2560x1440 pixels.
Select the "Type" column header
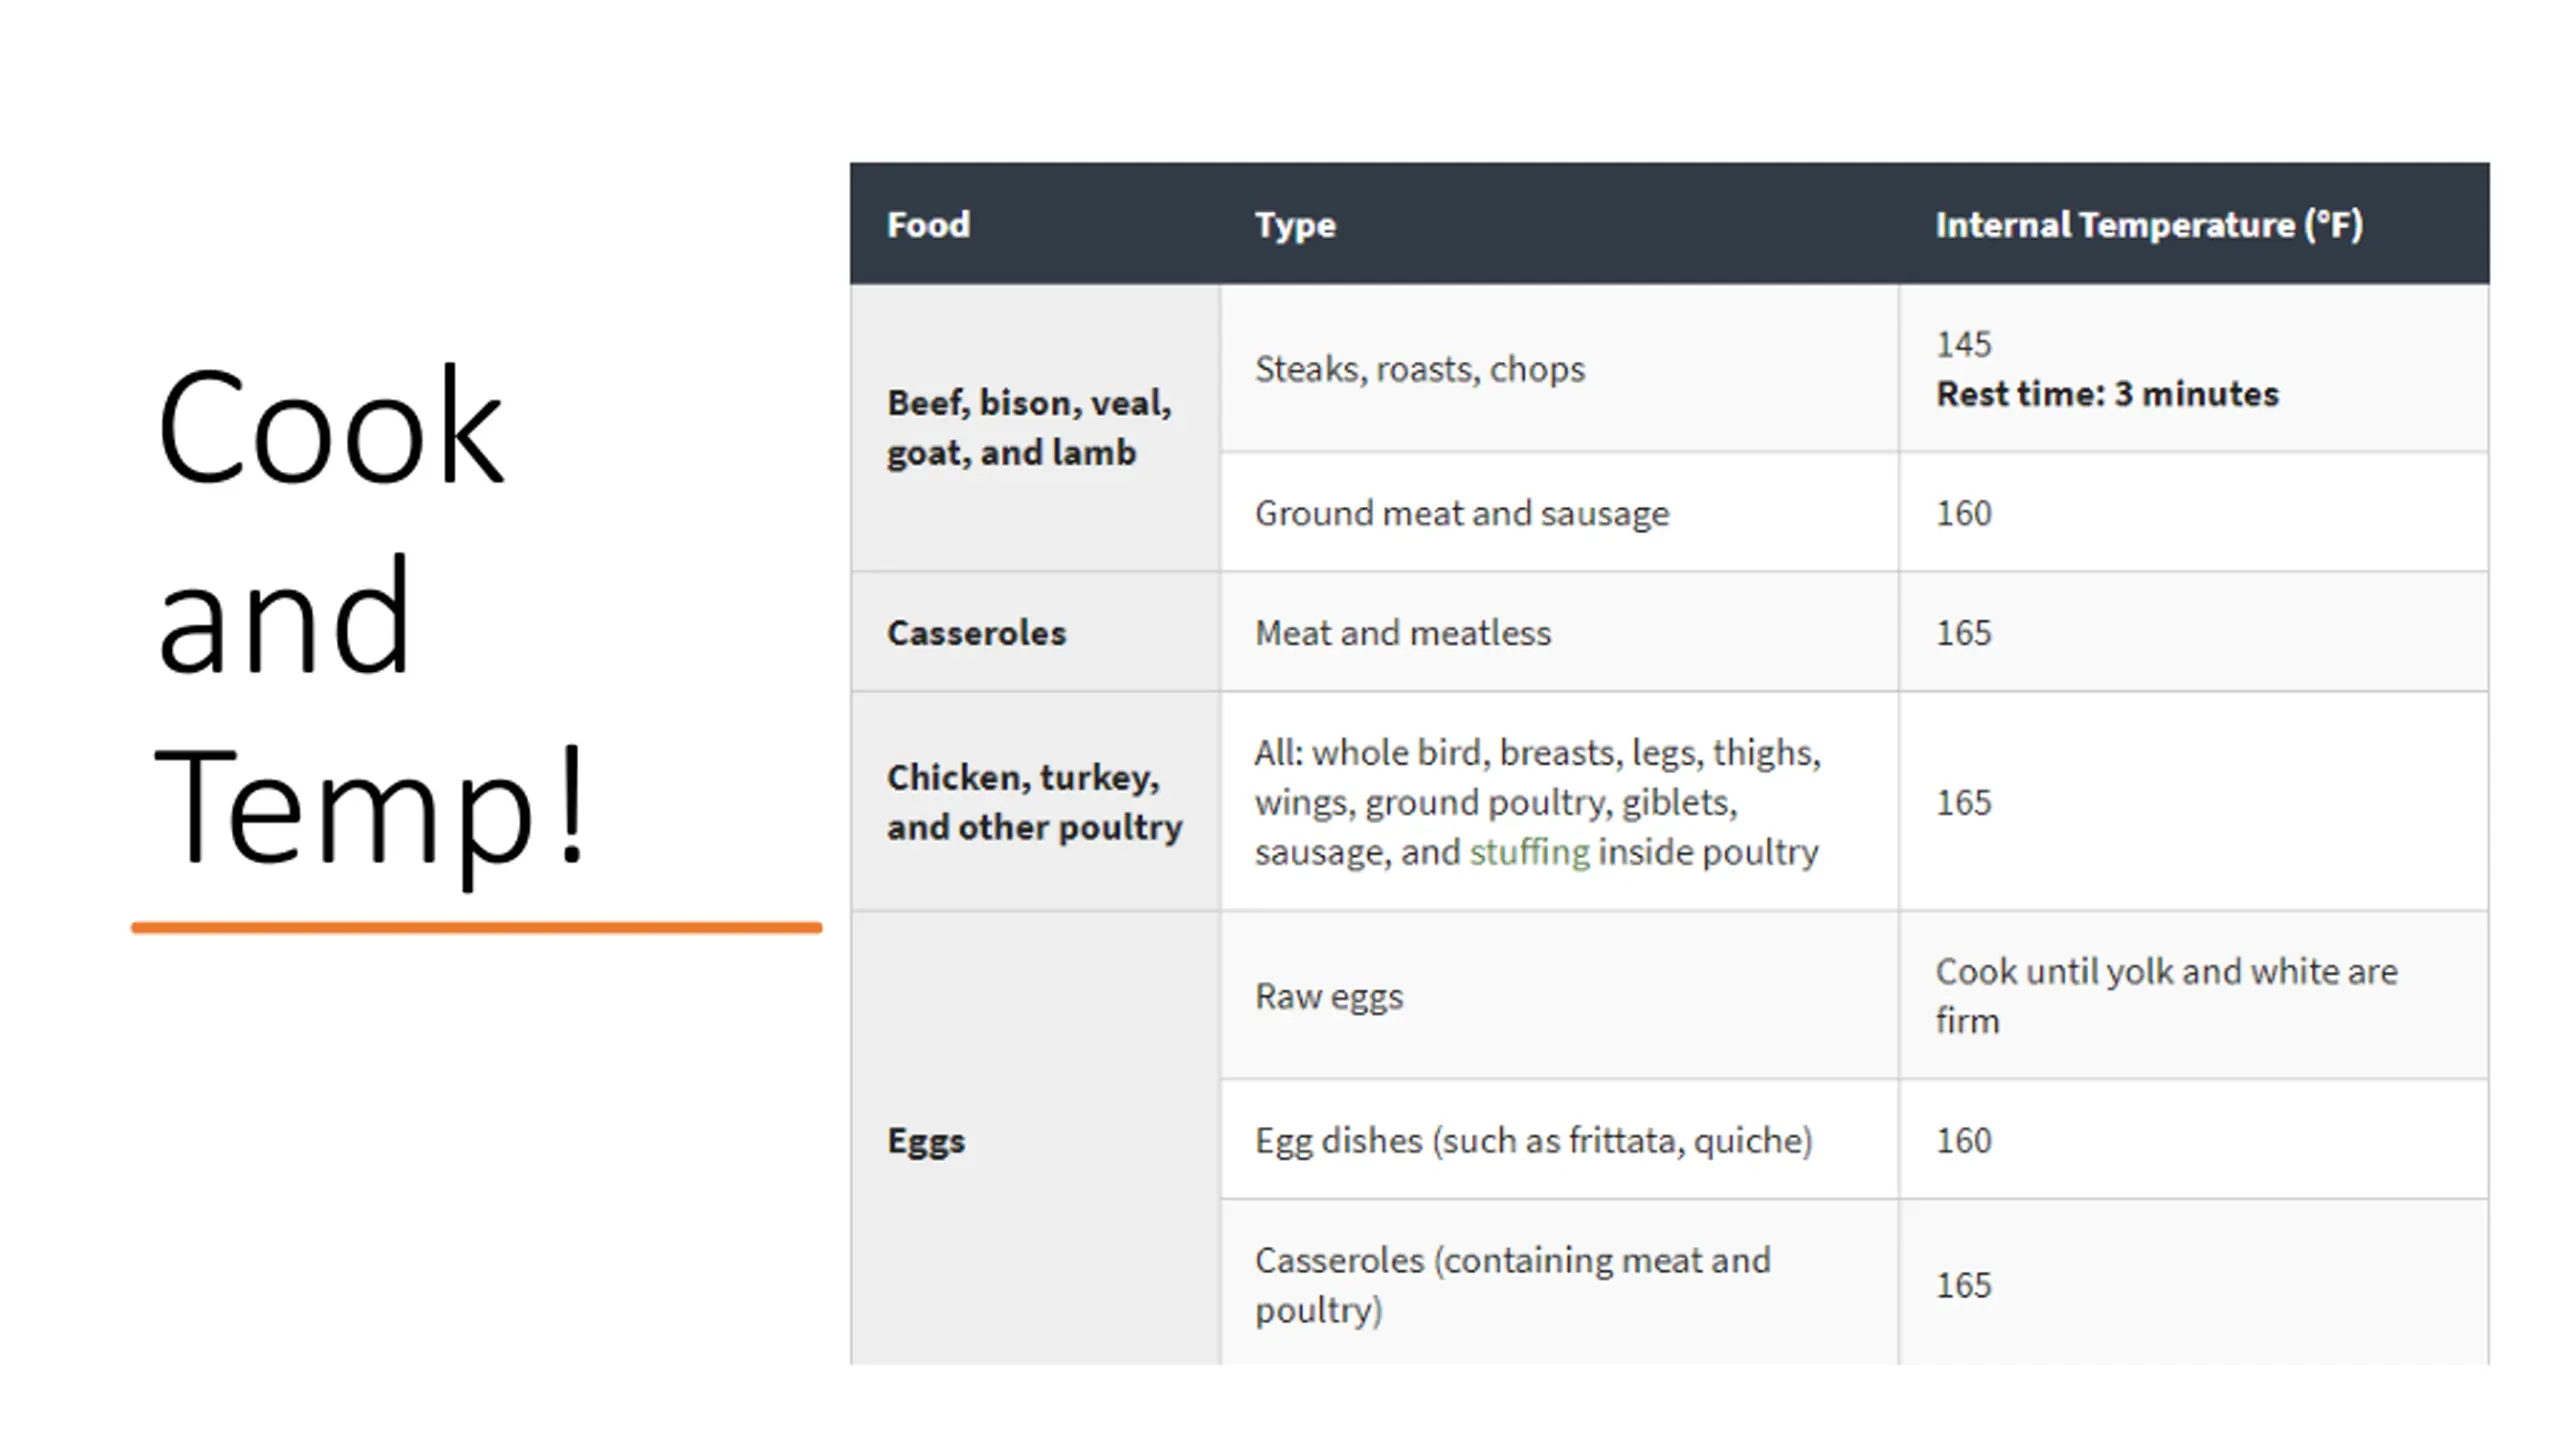coord(1295,225)
